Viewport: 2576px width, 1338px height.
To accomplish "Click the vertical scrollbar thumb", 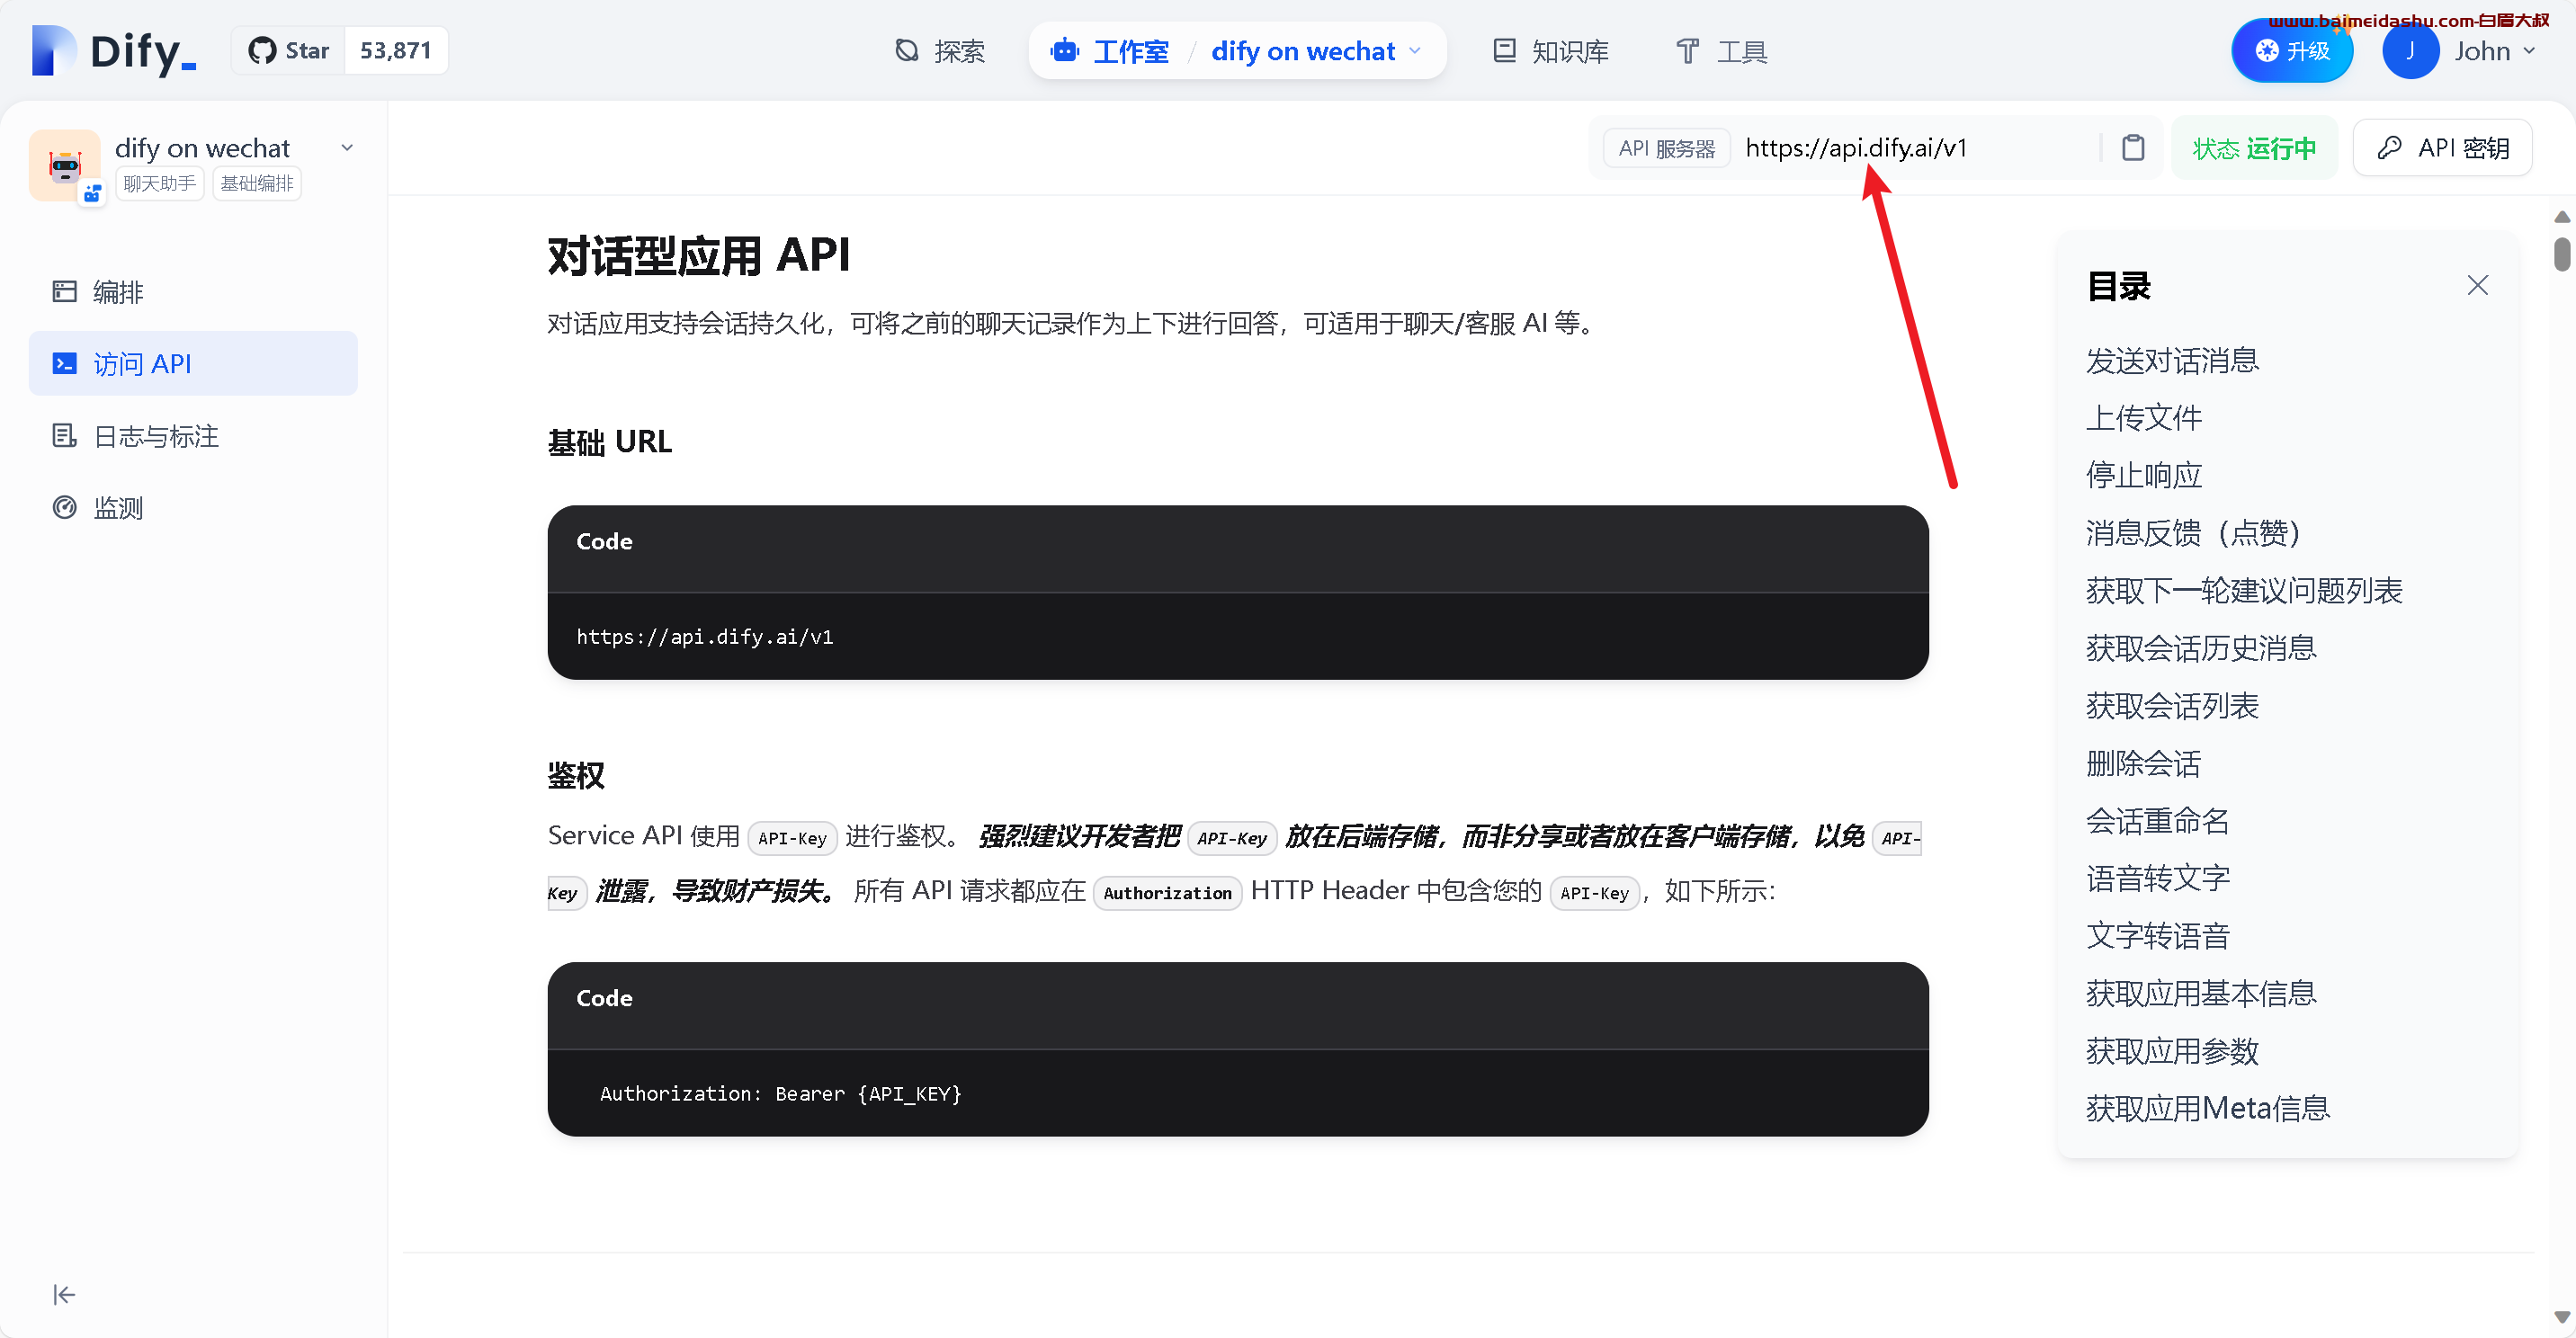I will coord(2562,254).
